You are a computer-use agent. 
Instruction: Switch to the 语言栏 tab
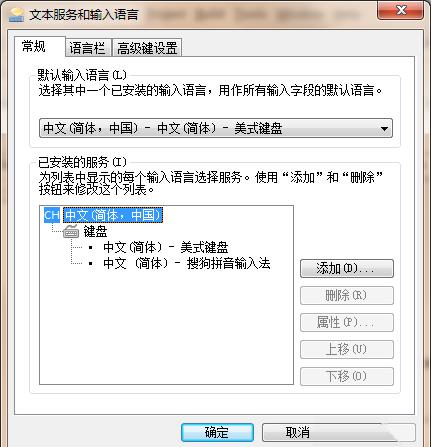88,48
